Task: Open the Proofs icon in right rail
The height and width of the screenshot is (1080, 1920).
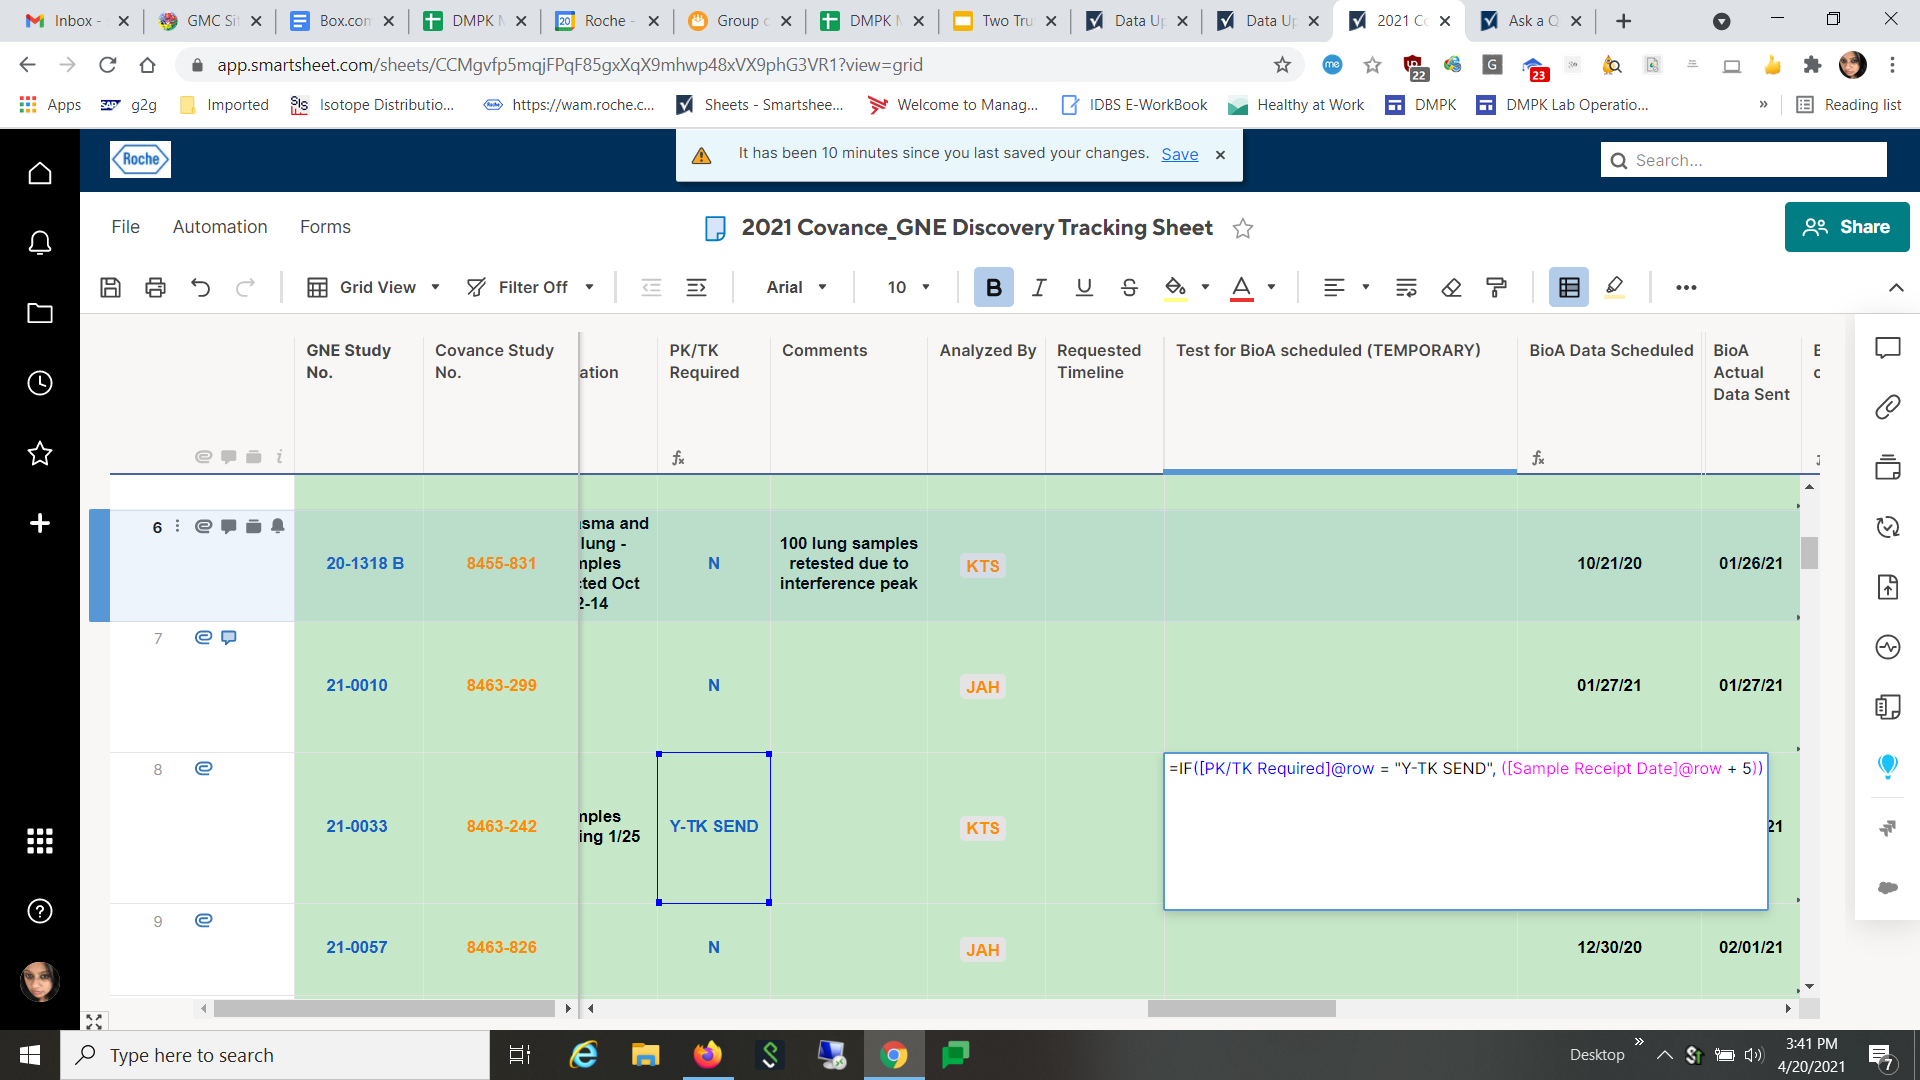Action: [x=1888, y=467]
